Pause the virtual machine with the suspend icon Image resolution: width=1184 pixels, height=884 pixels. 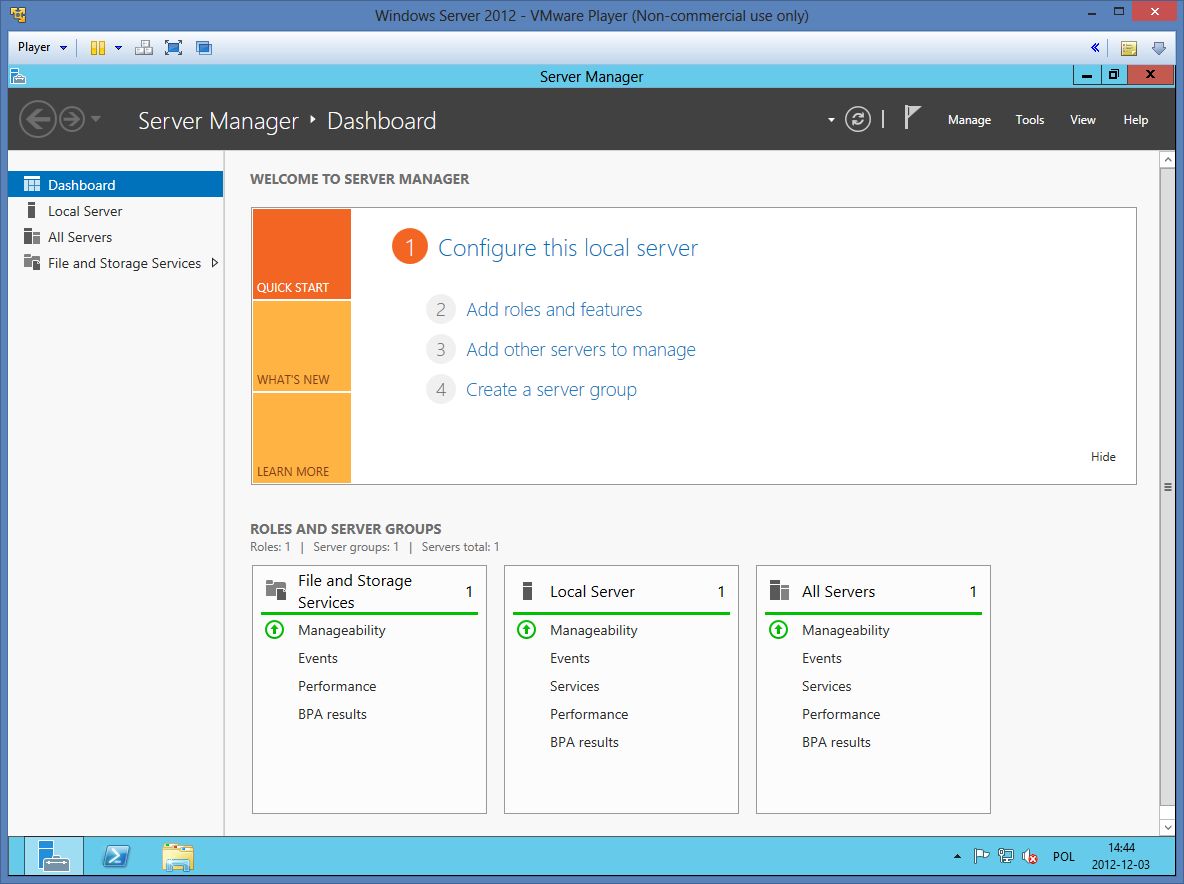(x=97, y=48)
